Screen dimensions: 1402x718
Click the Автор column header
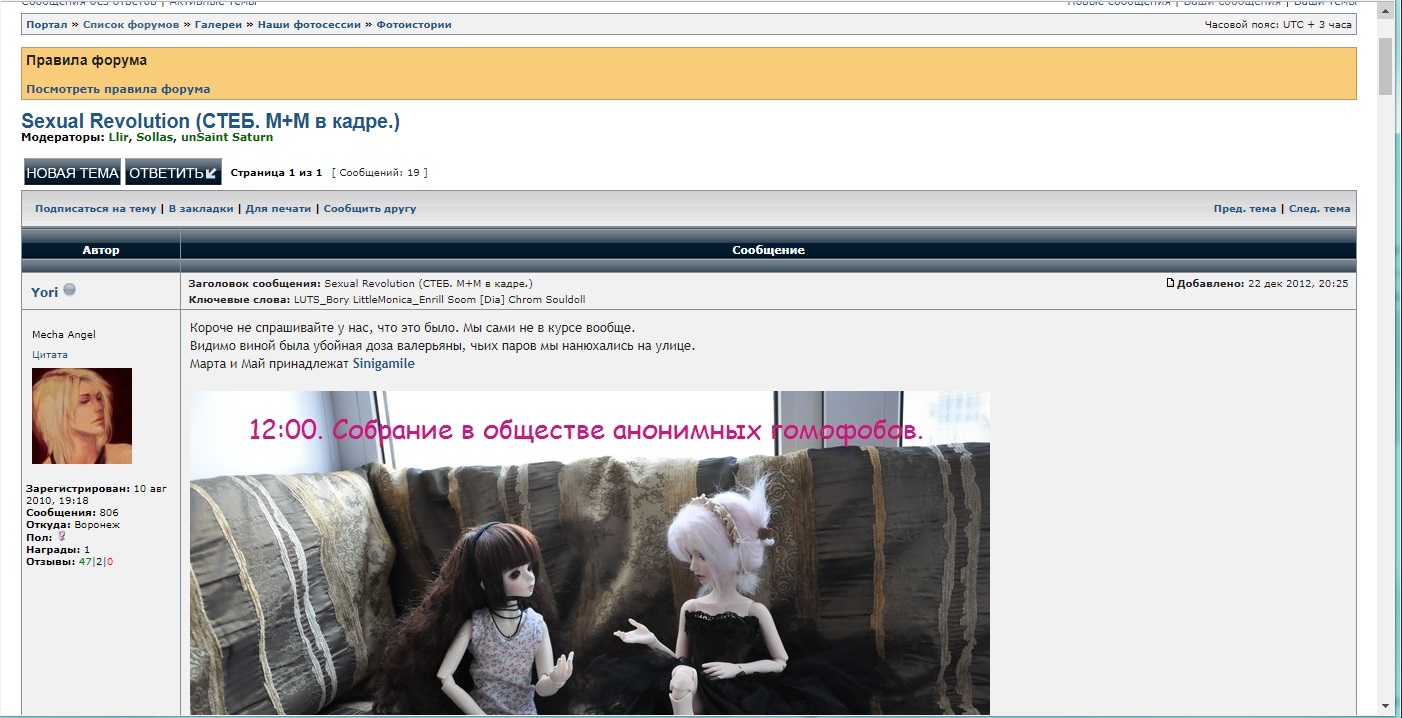click(x=101, y=250)
